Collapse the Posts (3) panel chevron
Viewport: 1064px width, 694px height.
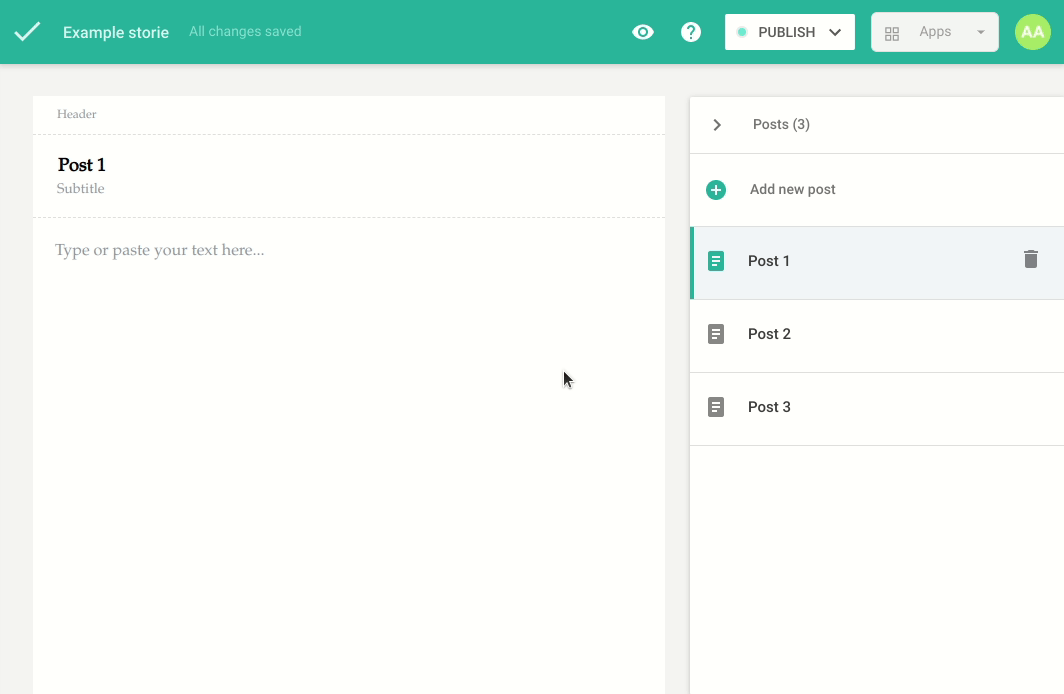click(717, 125)
